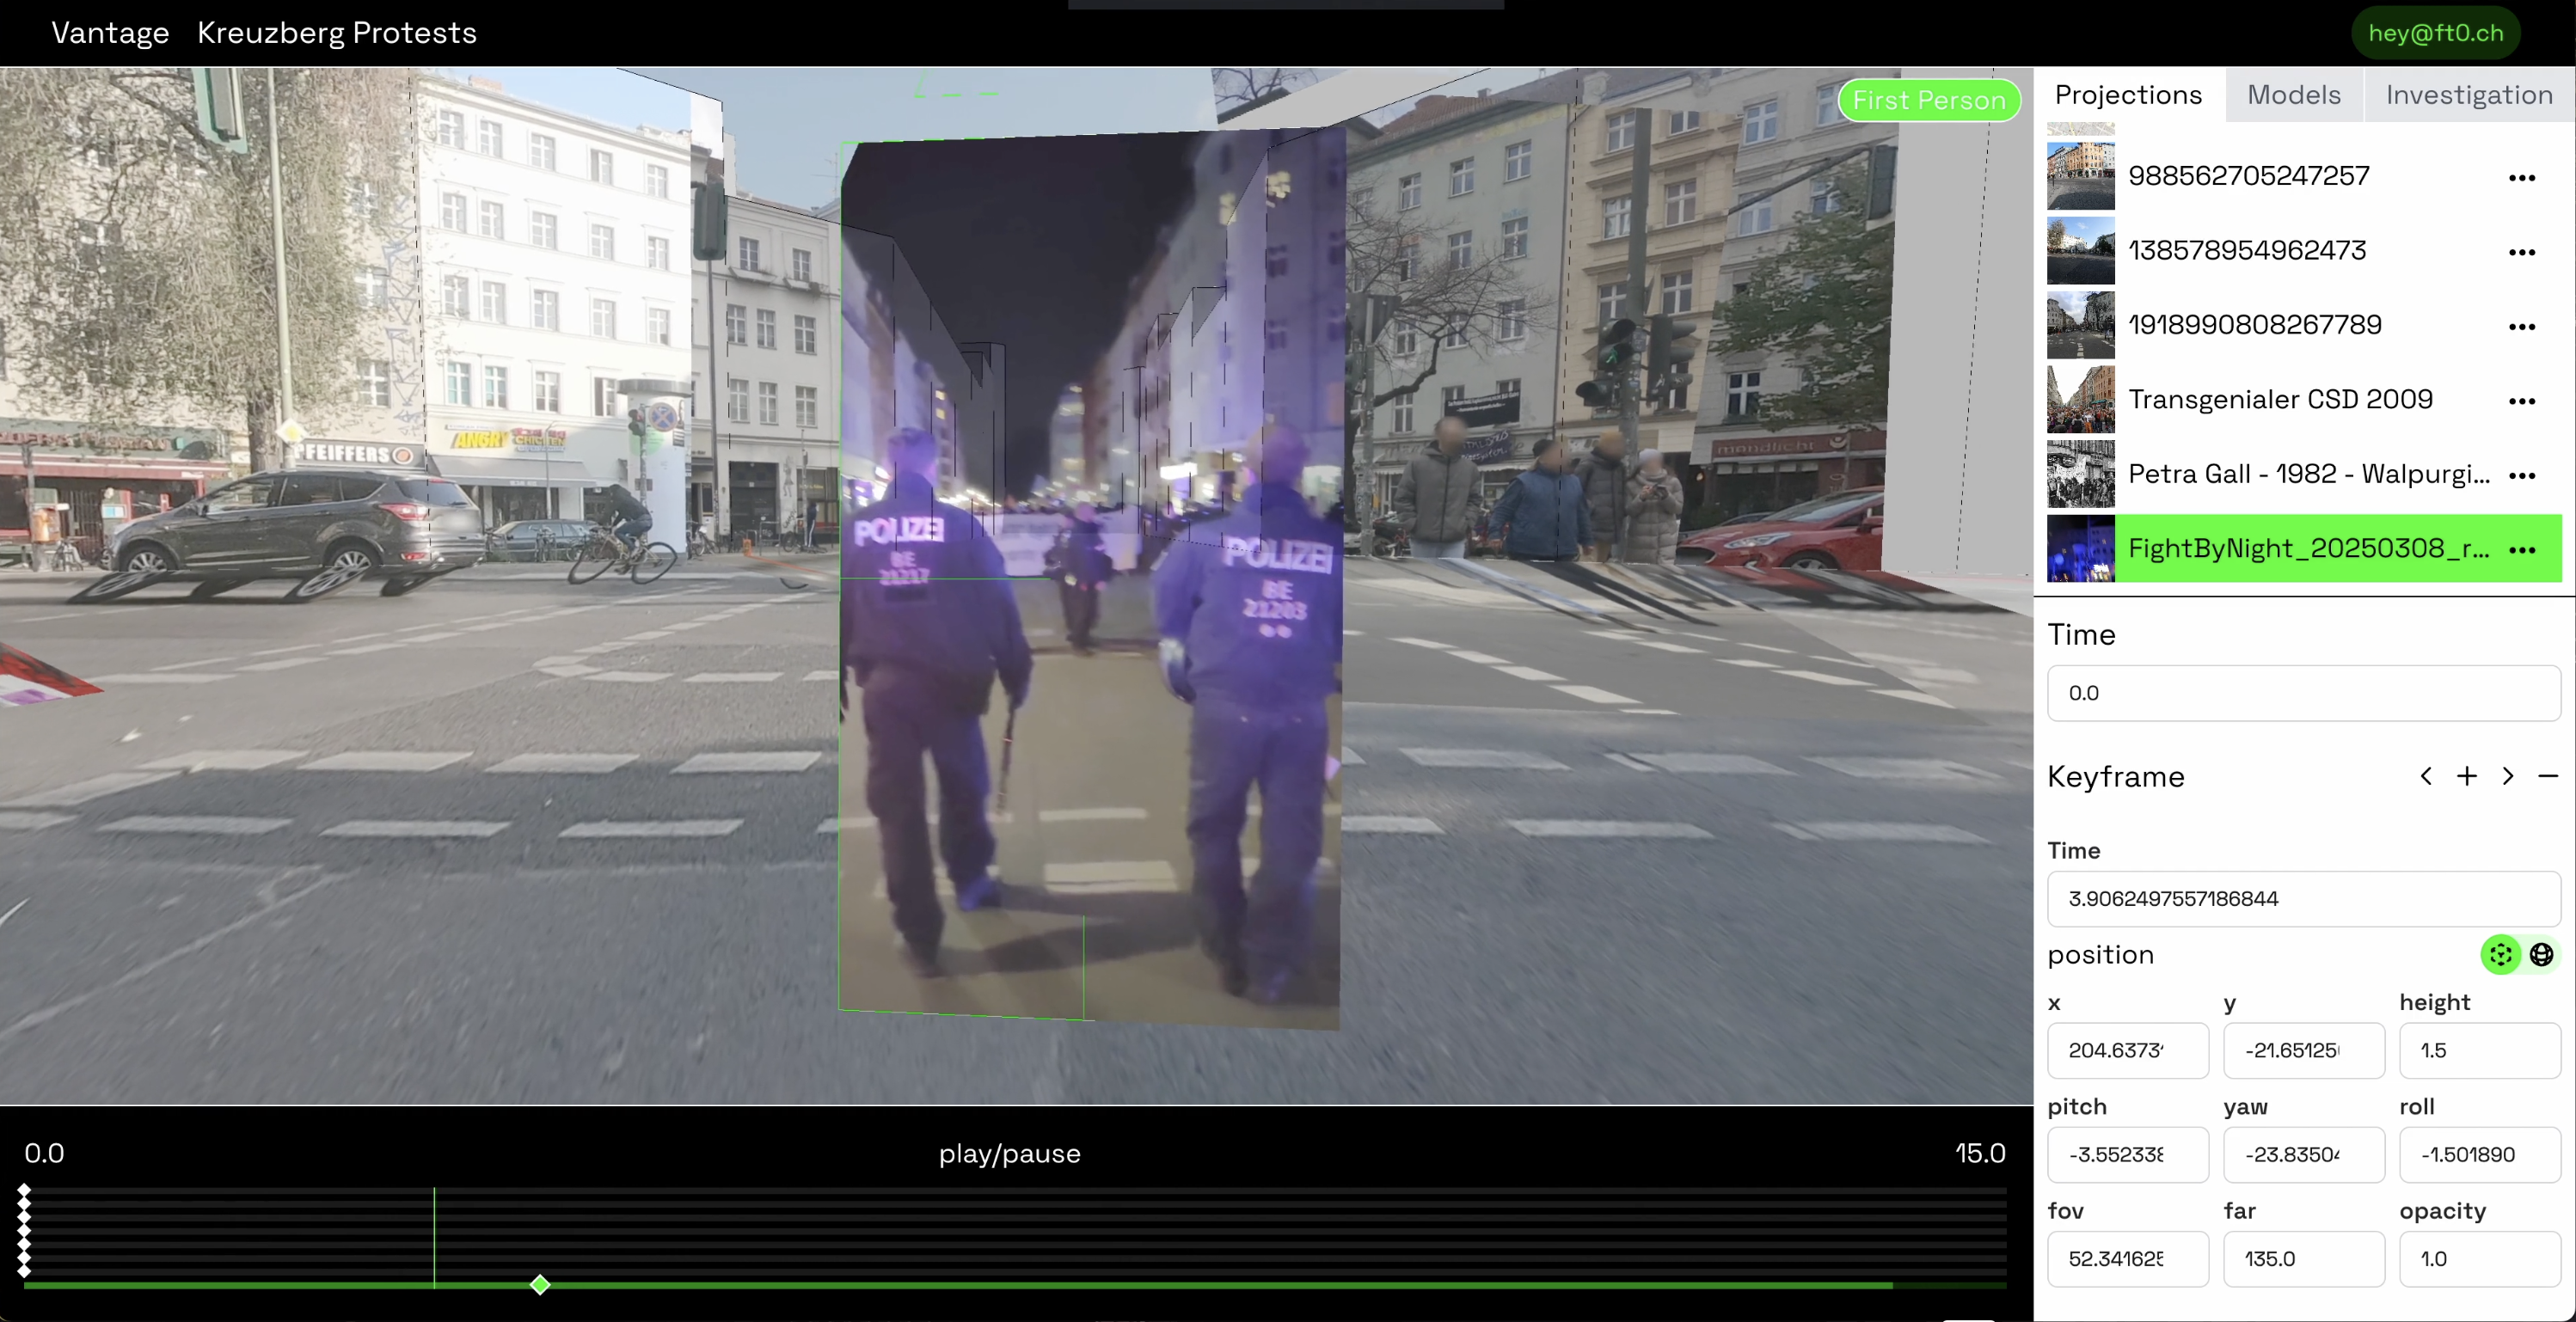Open three-dot menu for 1918990808267789
The height and width of the screenshot is (1322, 2576).
pyautogui.click(x=2522, y=327)
